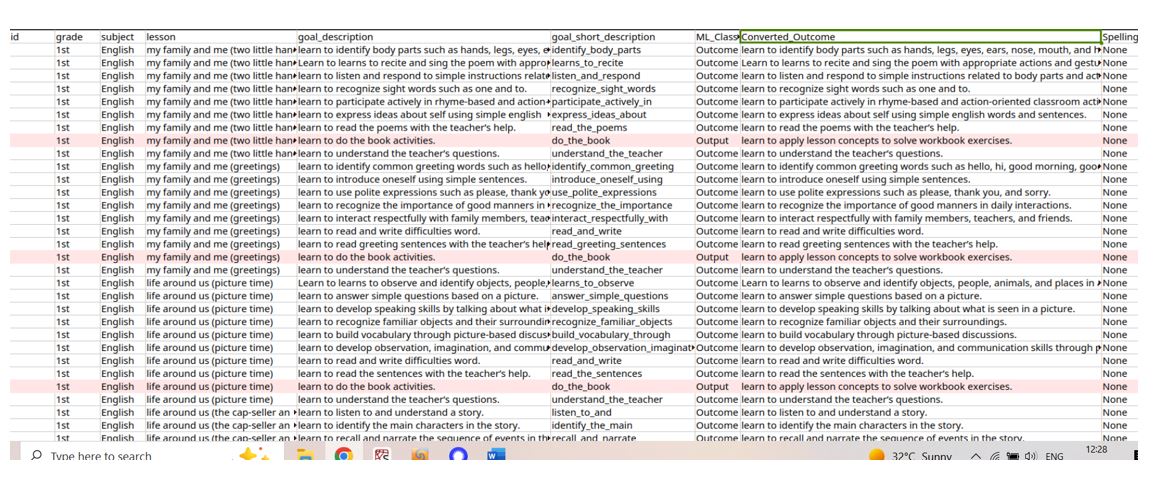
Task: Click cell recognize_the_importance
Action: point(622,205)
